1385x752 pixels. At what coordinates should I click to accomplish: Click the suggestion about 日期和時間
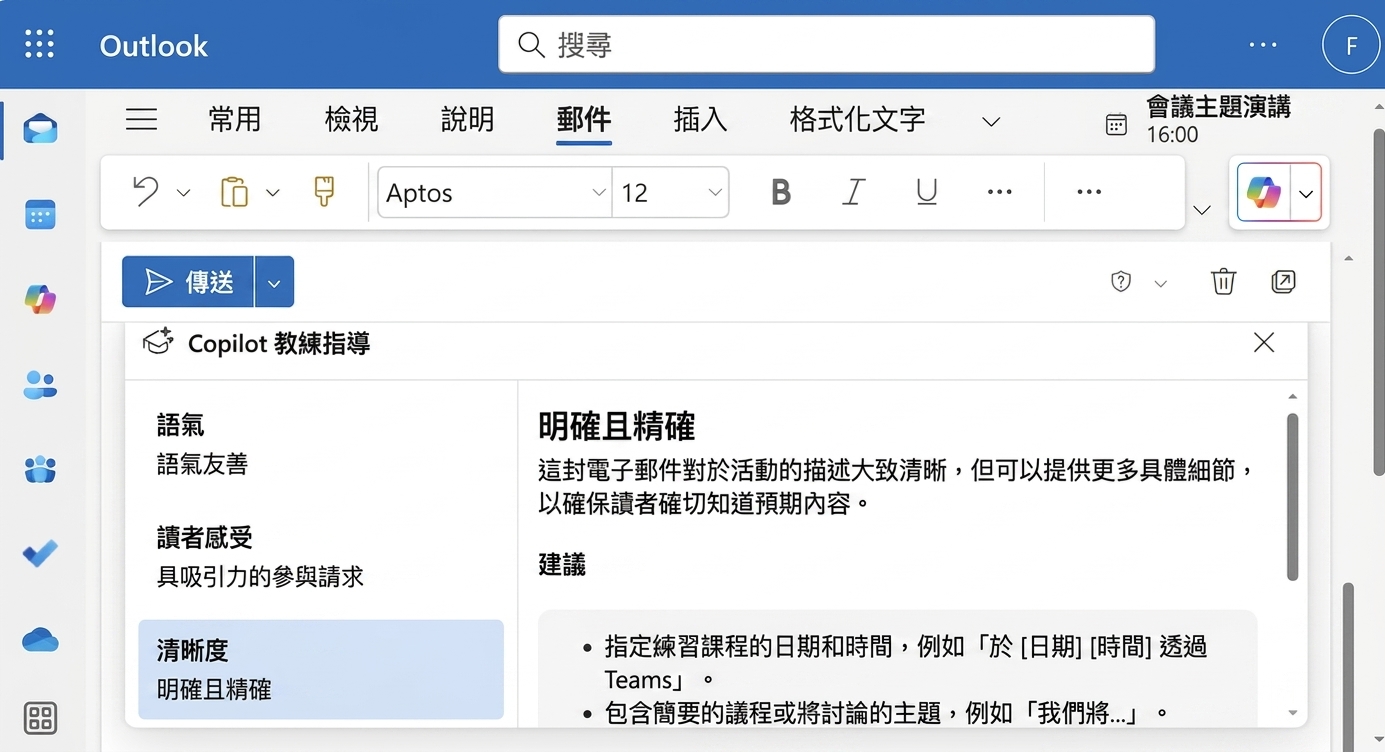[905, 662]
